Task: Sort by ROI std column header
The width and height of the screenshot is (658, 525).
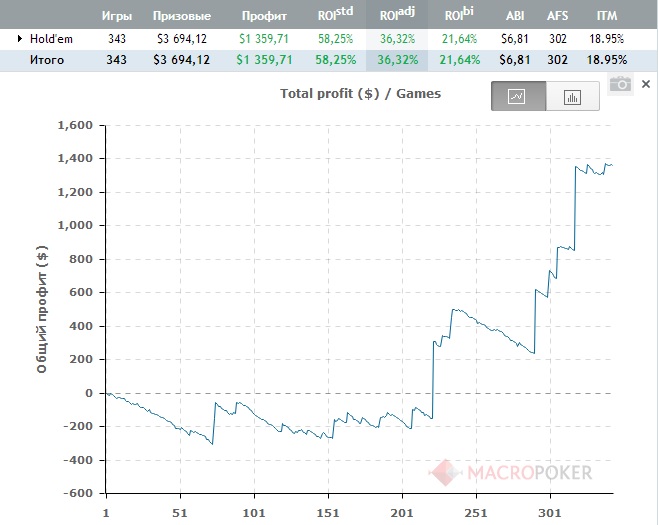Action: (x=335, y=14)
